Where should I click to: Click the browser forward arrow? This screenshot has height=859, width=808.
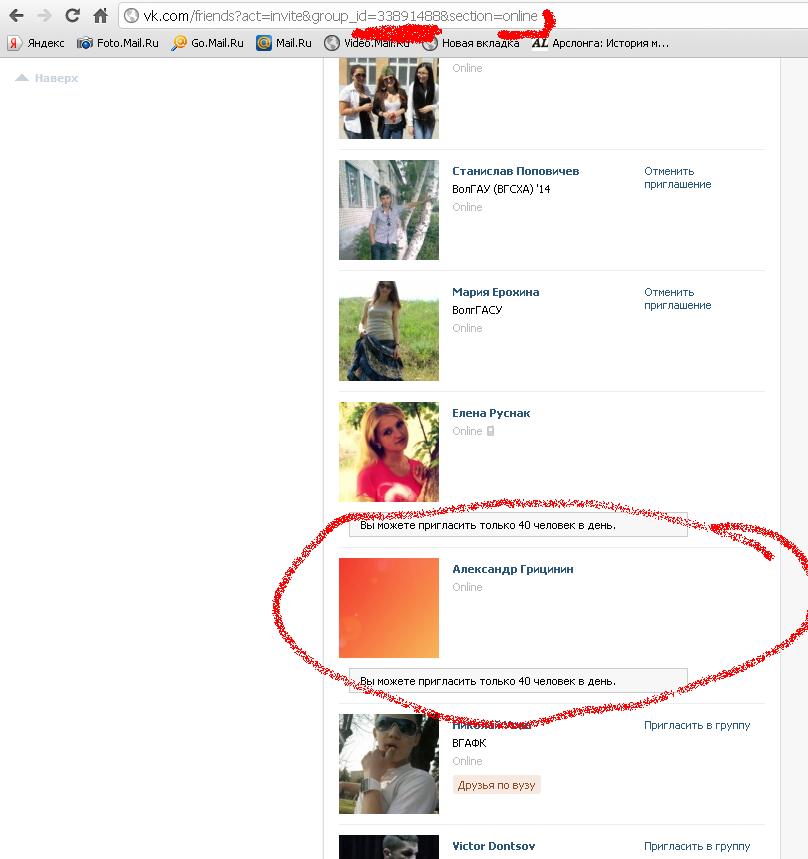coord(44,15)
